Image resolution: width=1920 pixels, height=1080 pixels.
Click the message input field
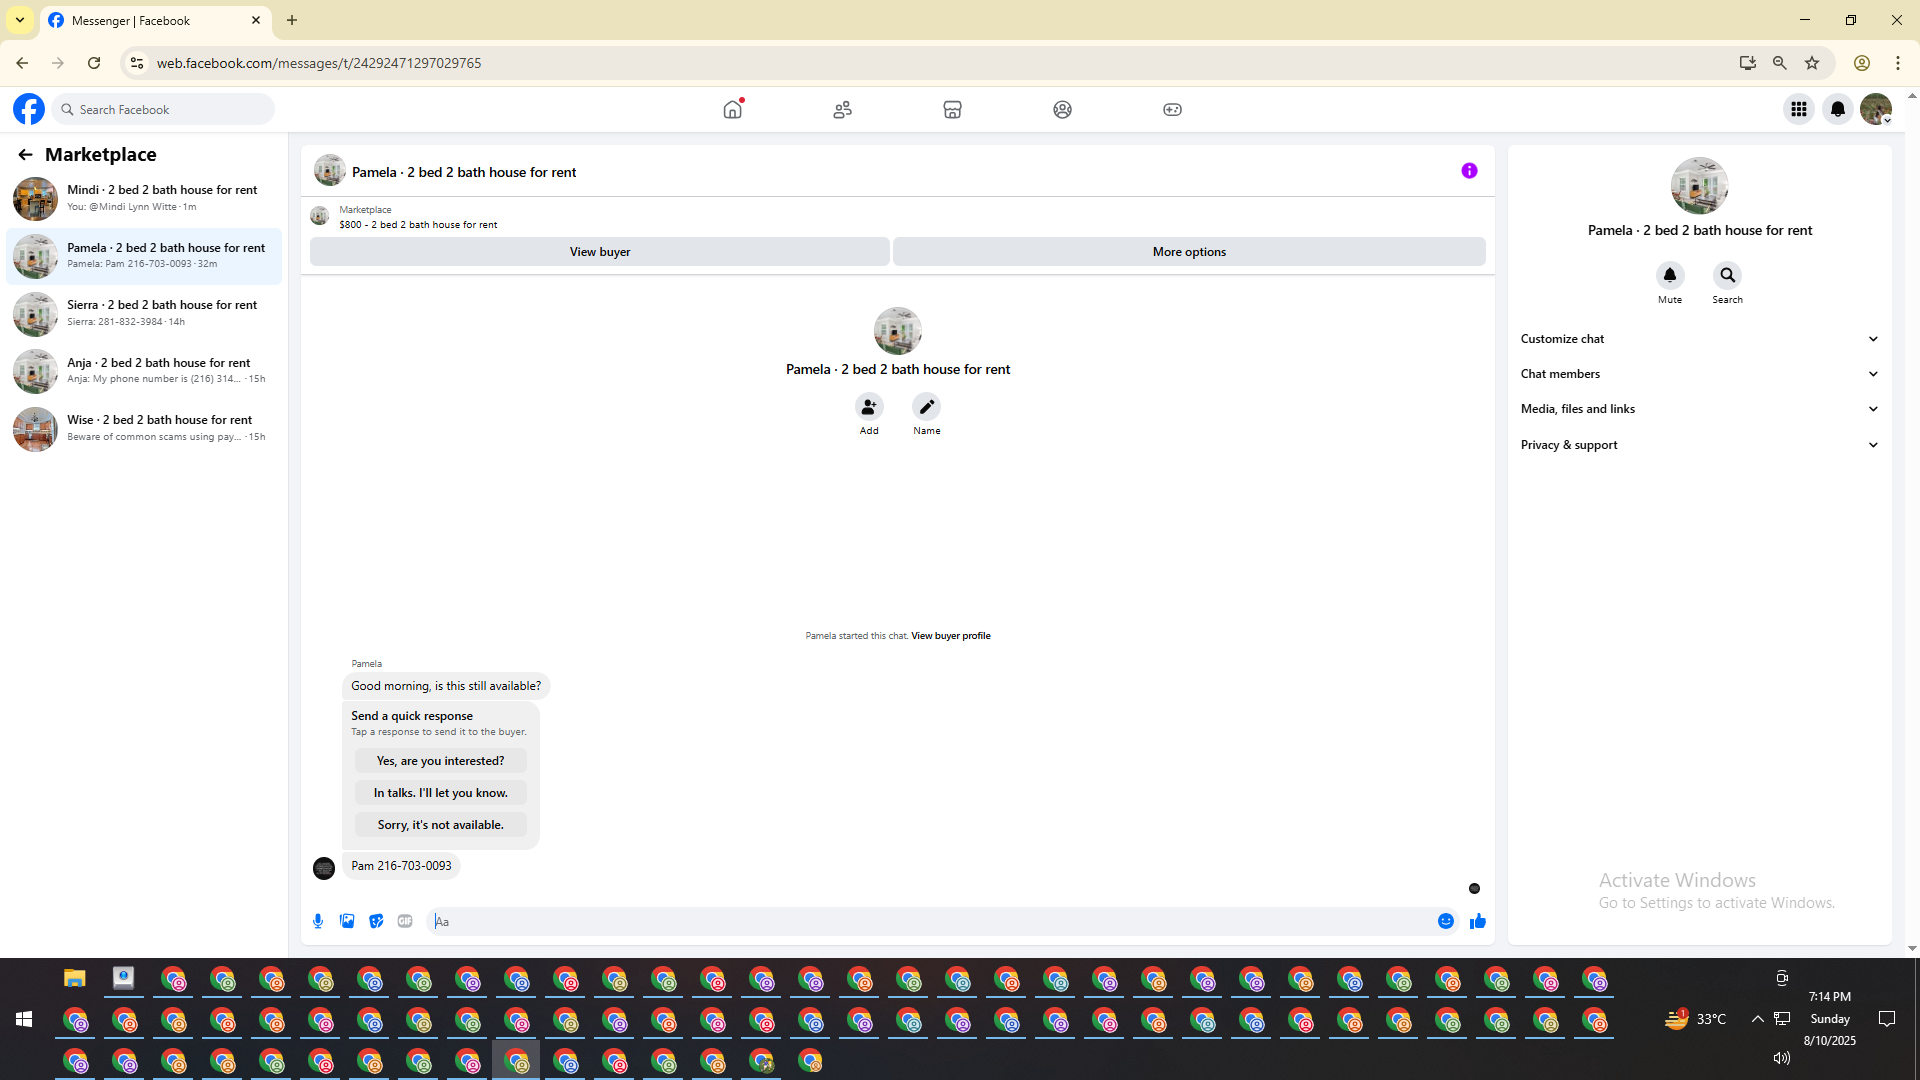point(930,921)
